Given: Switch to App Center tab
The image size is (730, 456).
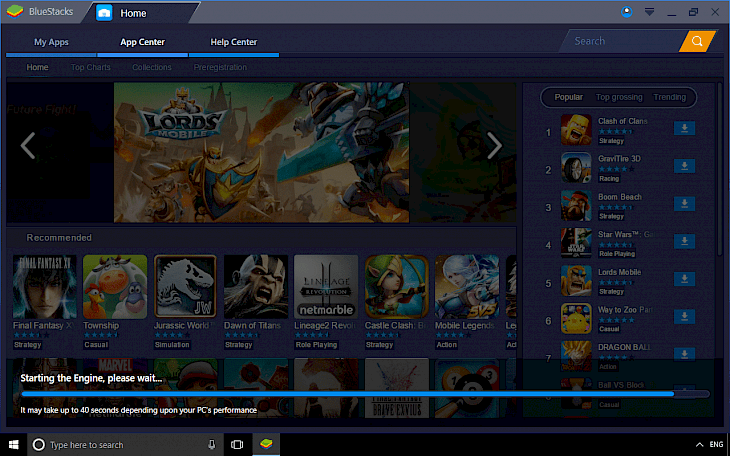Looking at the screenshot, I should [142, 42].
